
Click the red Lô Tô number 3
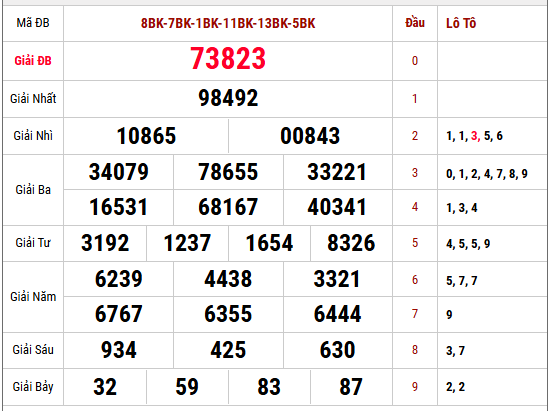[x=474, y=136]
